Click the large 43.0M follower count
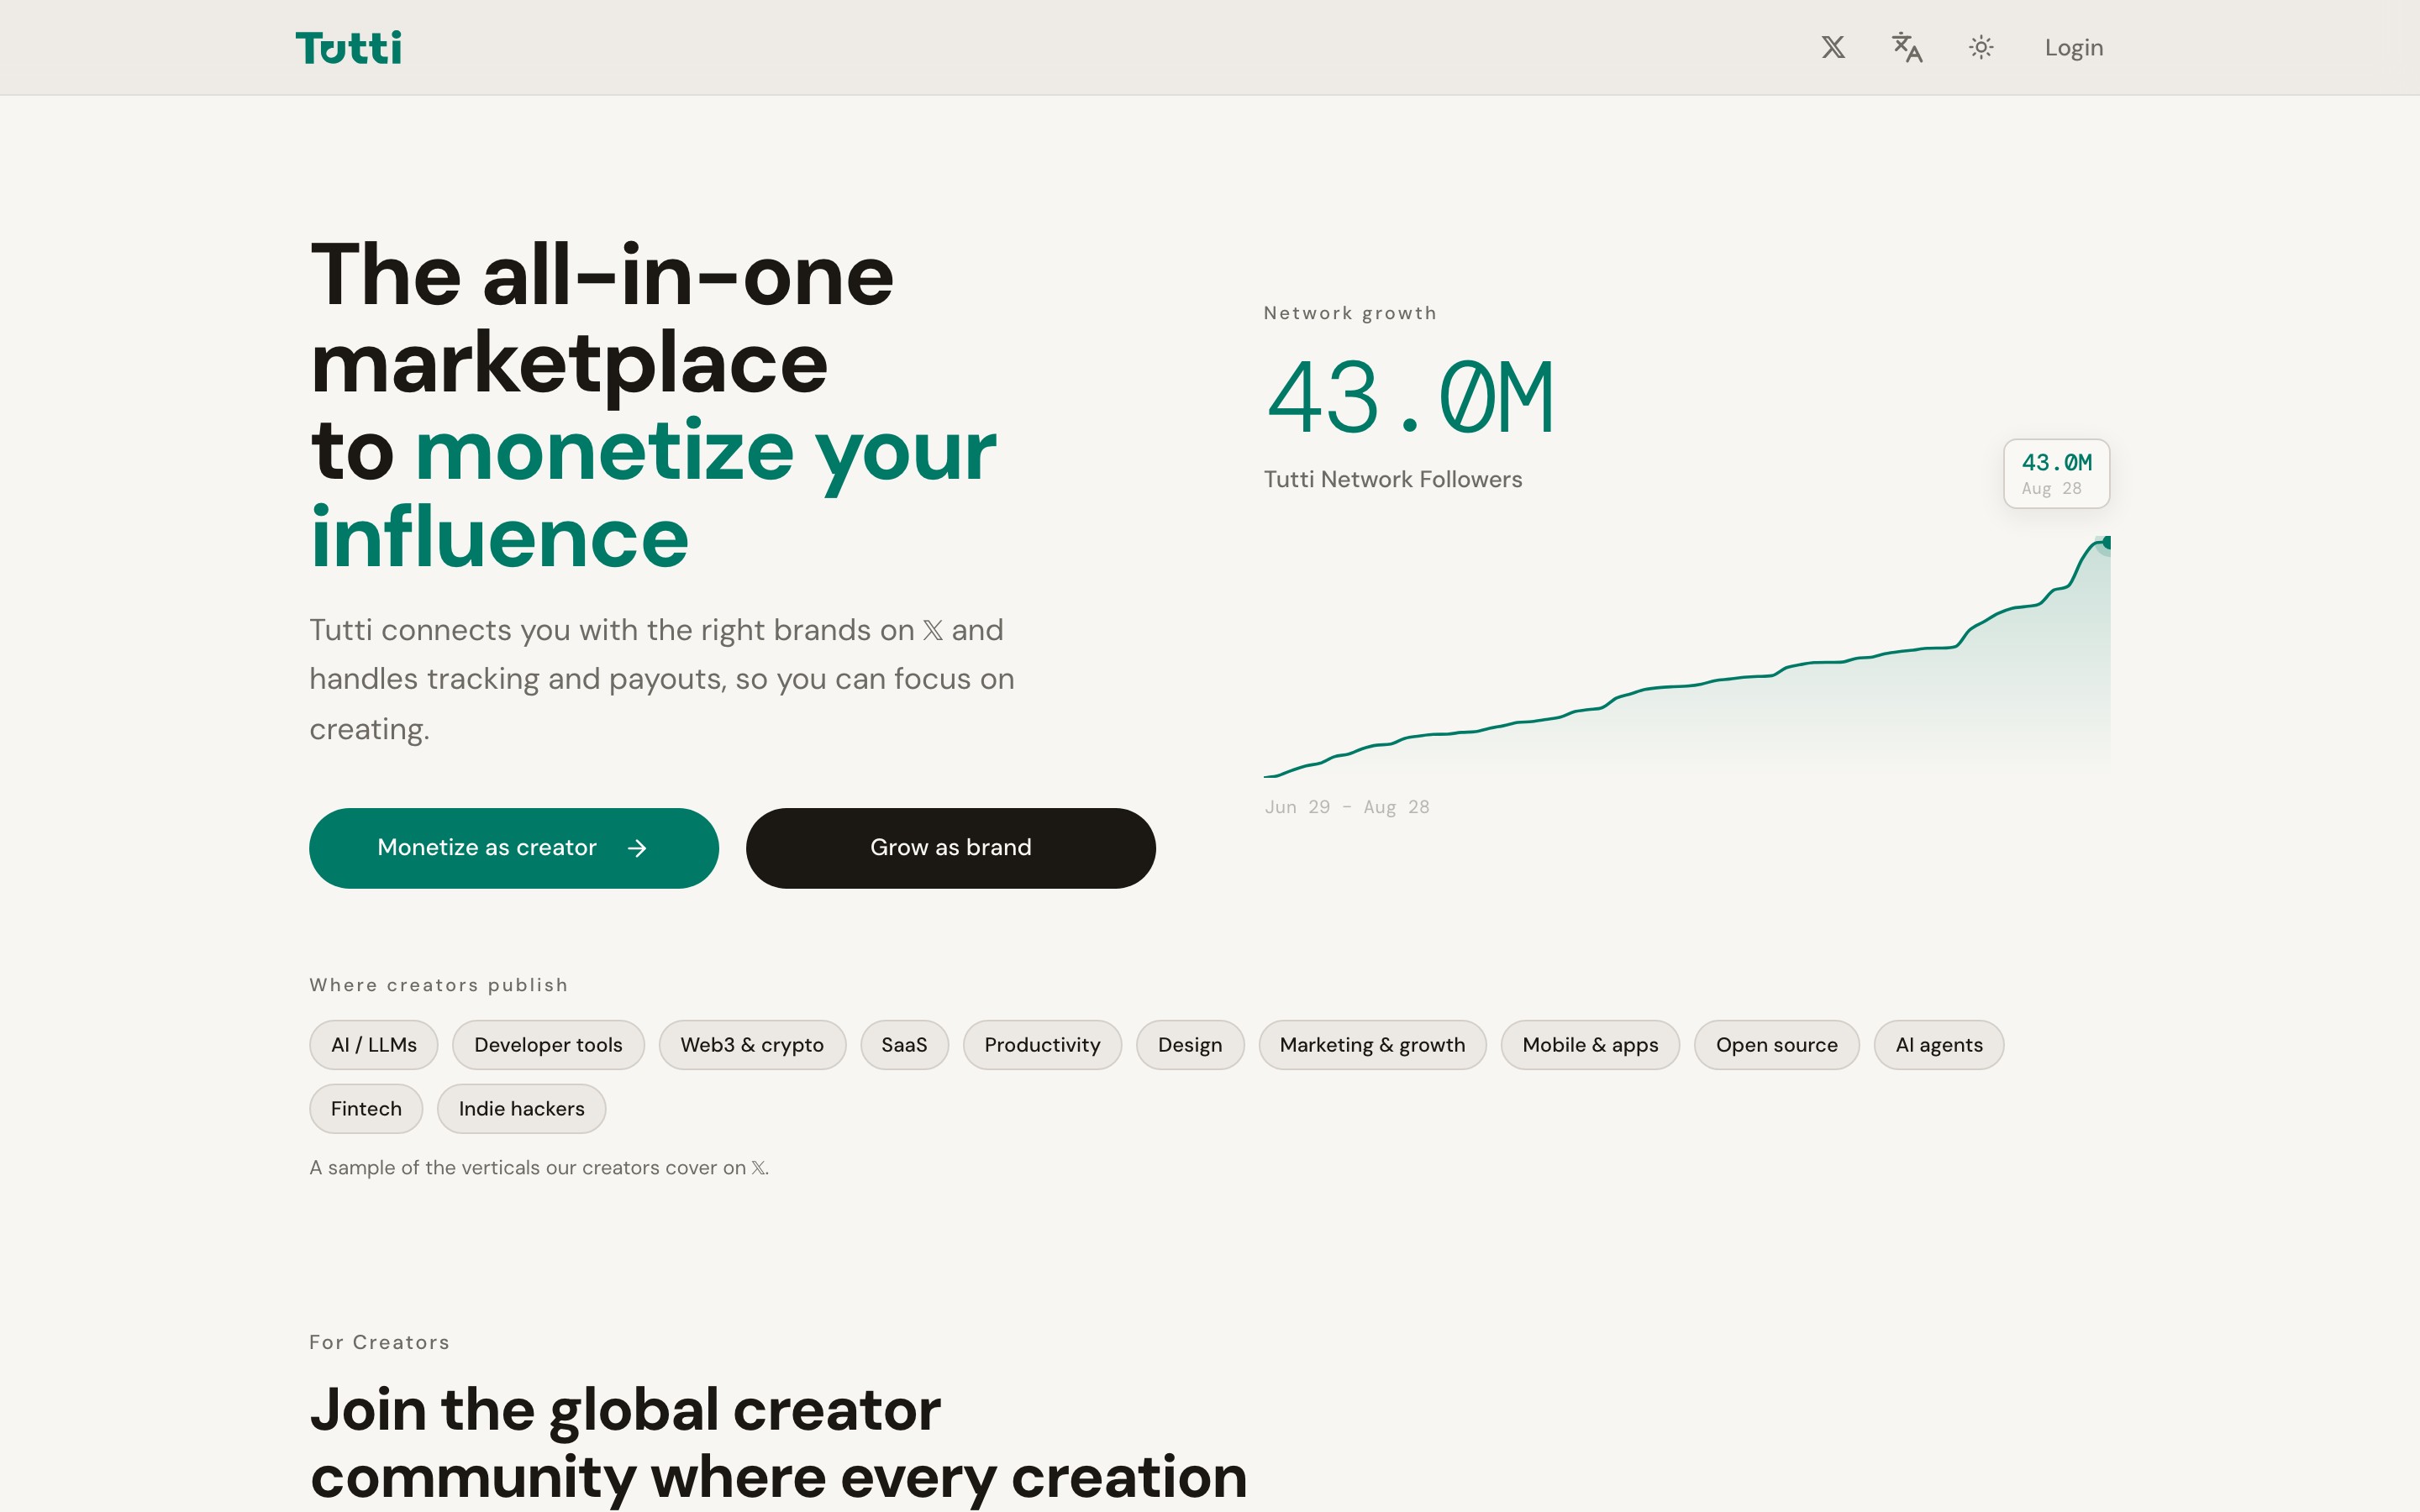The image size is (2420, 1512). coord(1410,398)
